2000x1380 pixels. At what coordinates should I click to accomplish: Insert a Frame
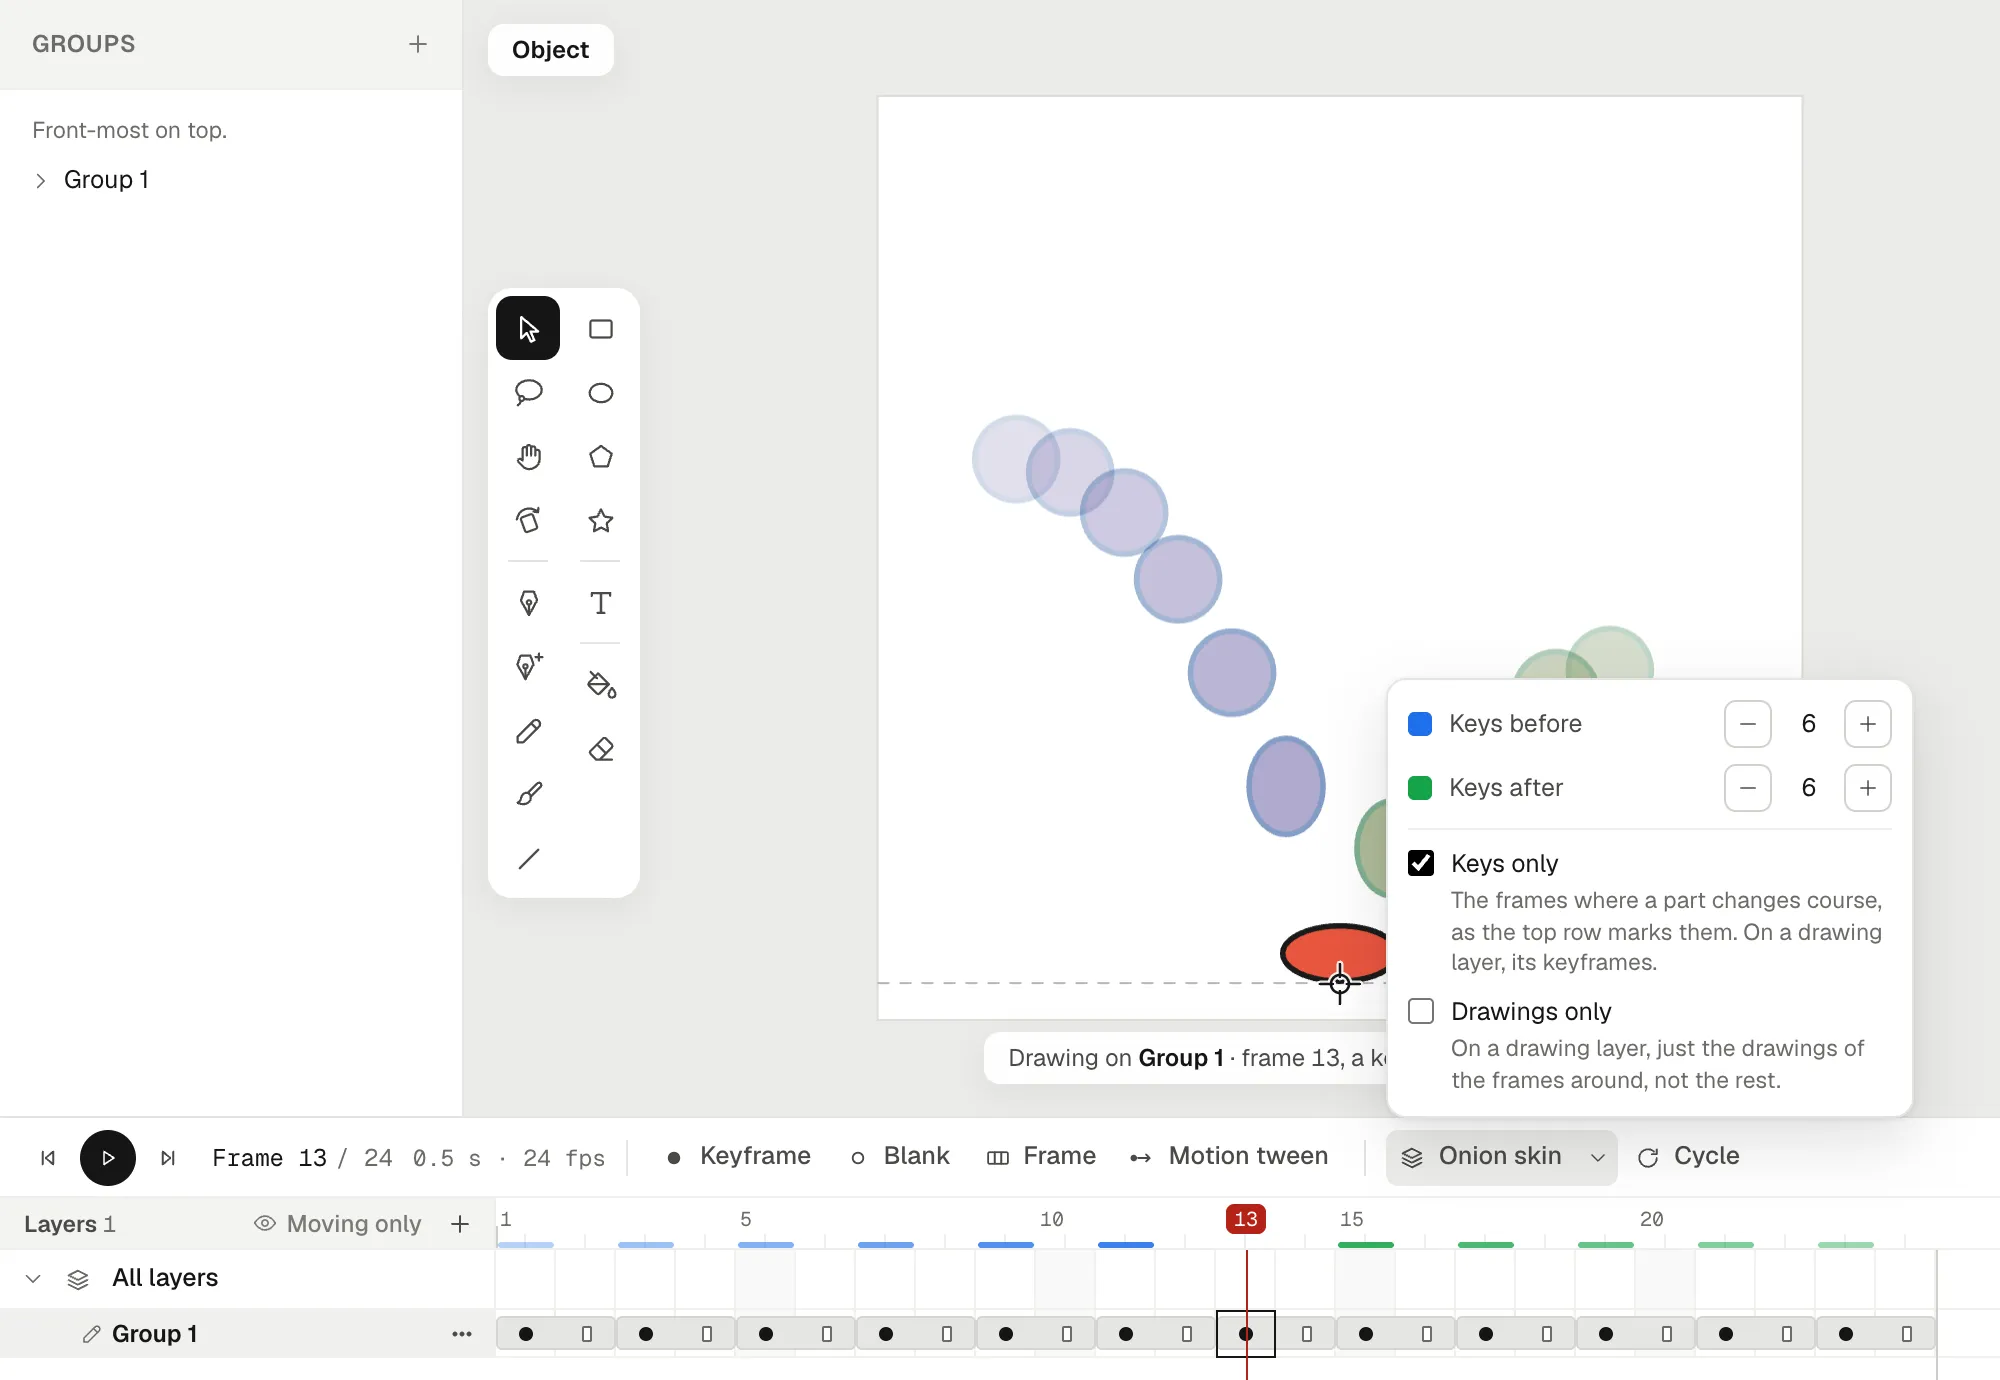tap(1041, 1157)
